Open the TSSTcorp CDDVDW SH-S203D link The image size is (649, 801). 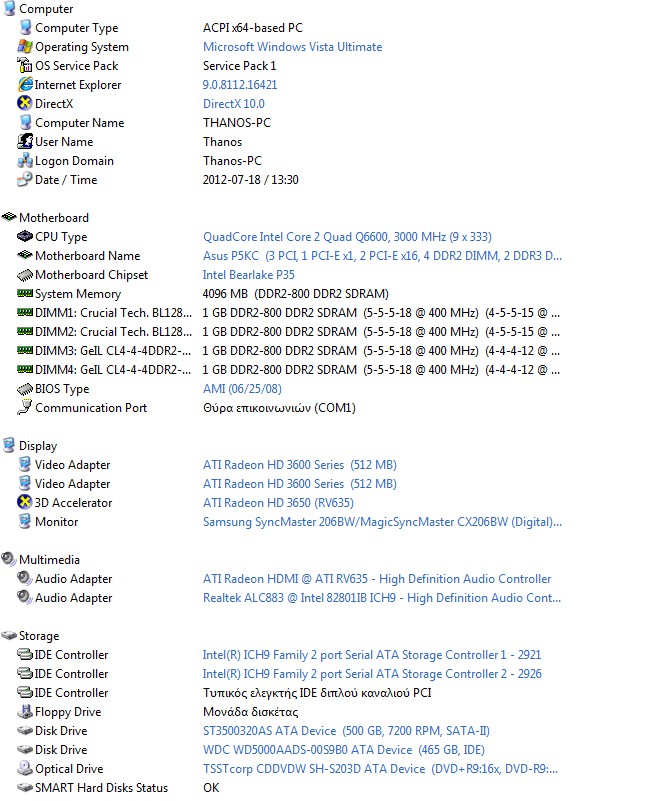[x=380, y=769]
